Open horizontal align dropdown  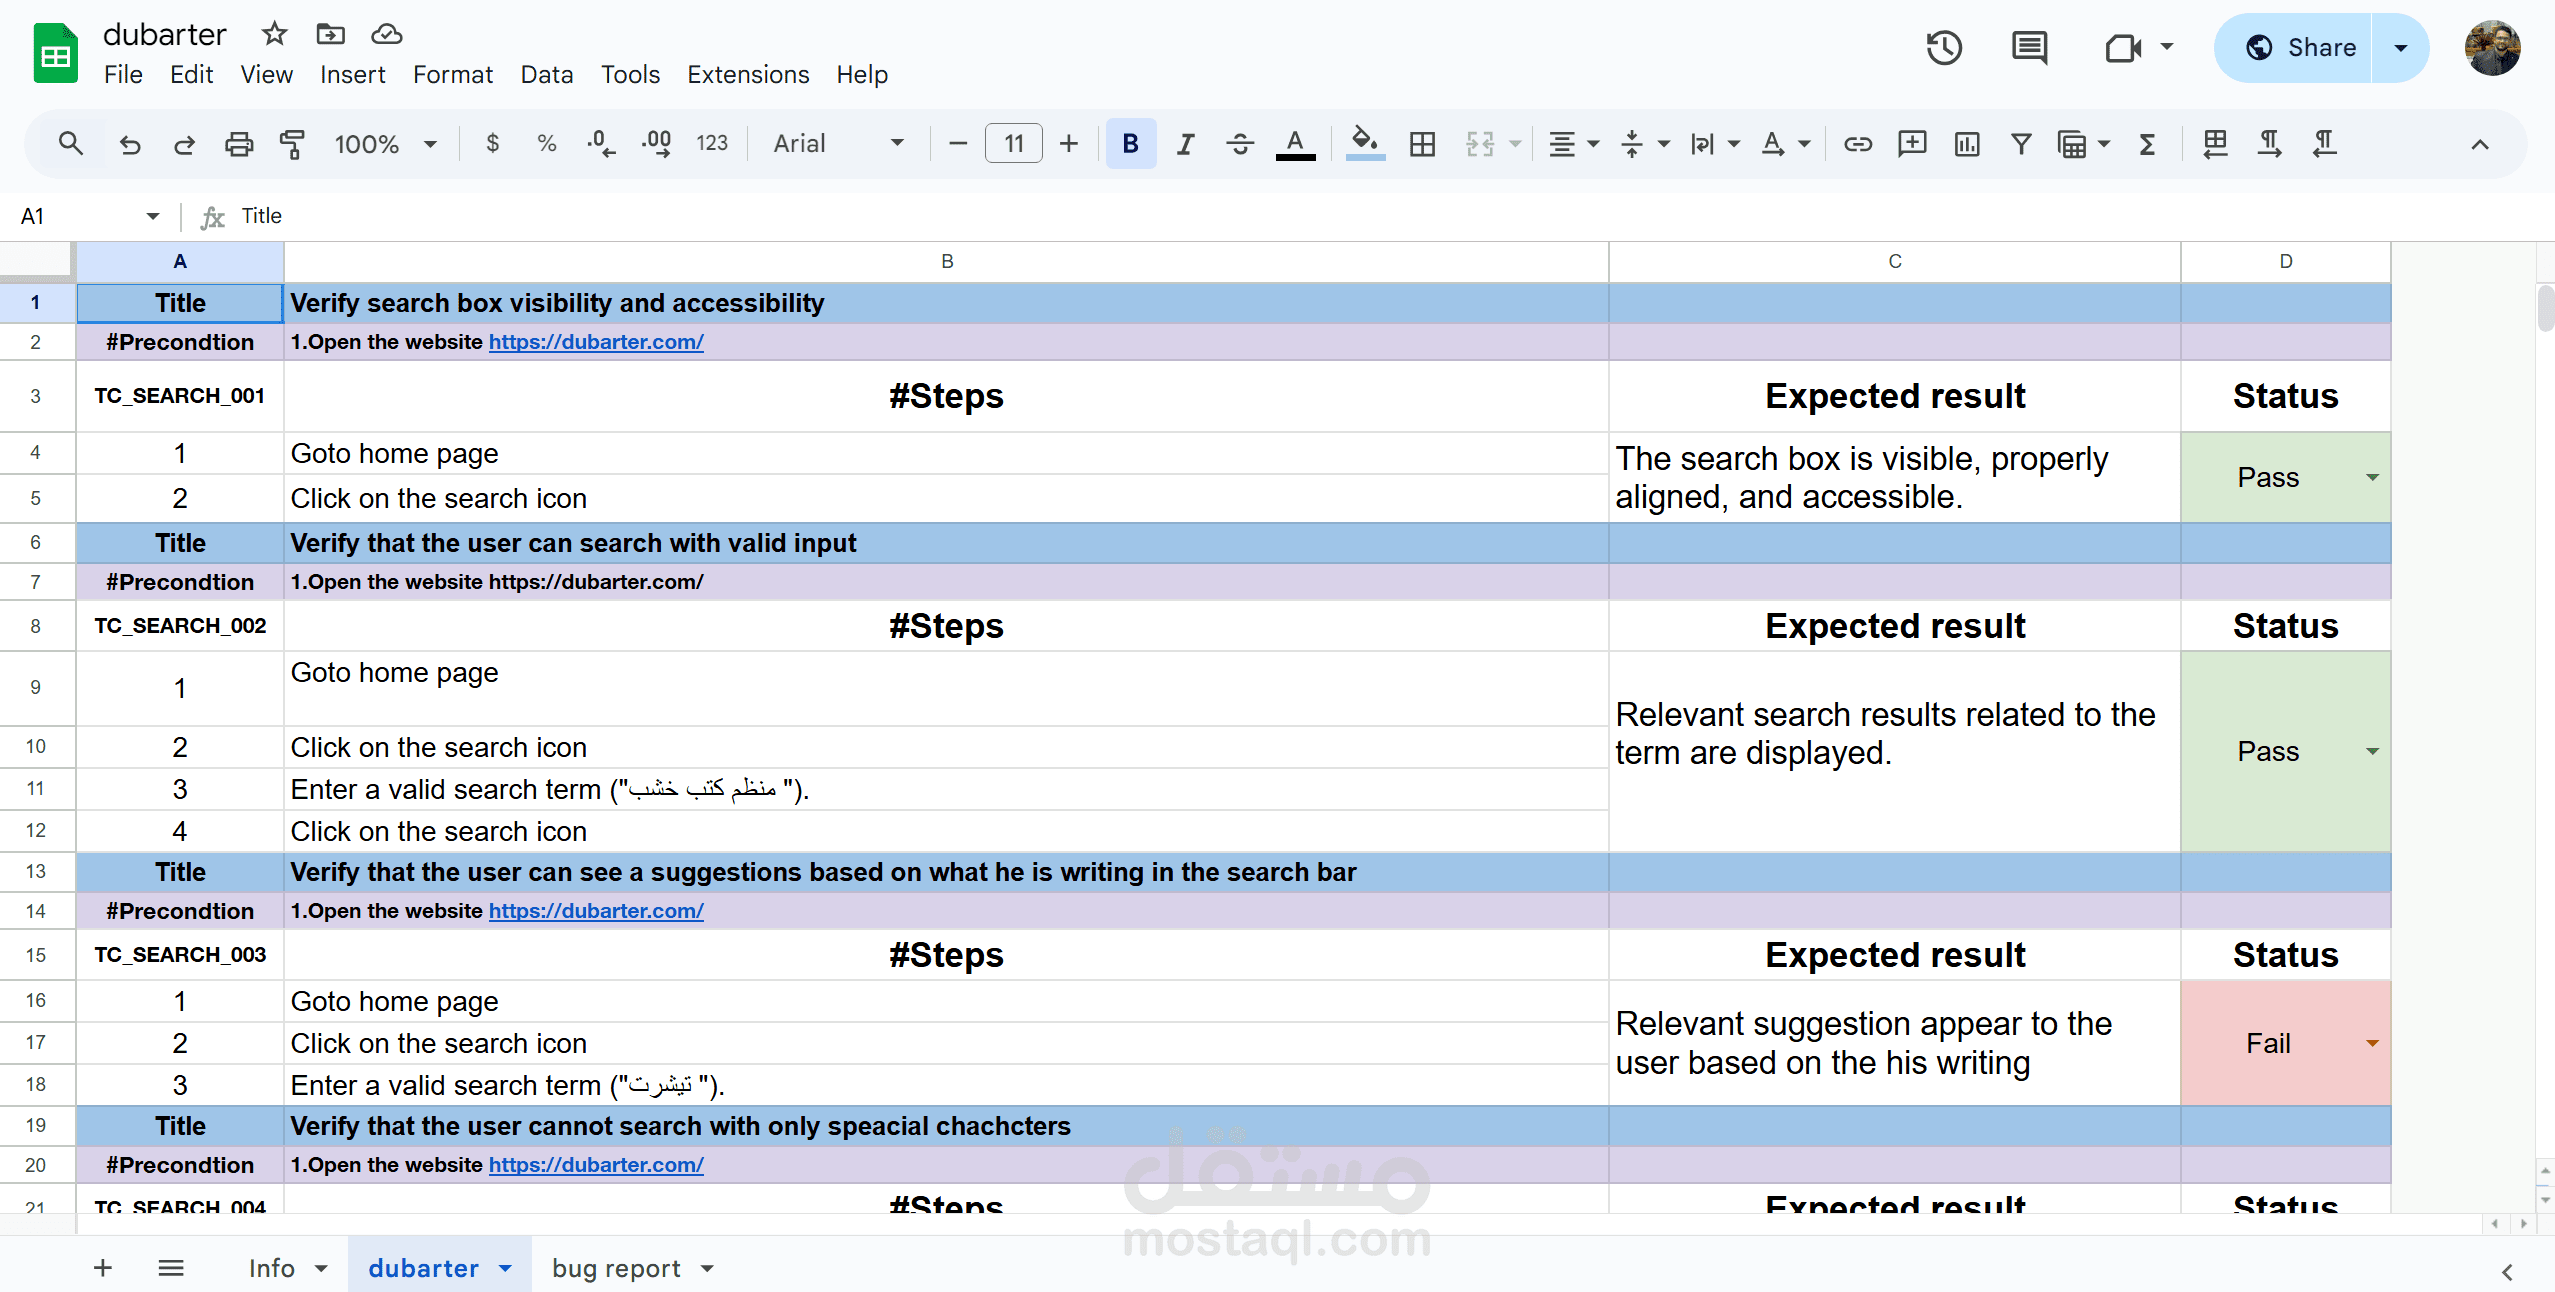tap(1574, 144)
